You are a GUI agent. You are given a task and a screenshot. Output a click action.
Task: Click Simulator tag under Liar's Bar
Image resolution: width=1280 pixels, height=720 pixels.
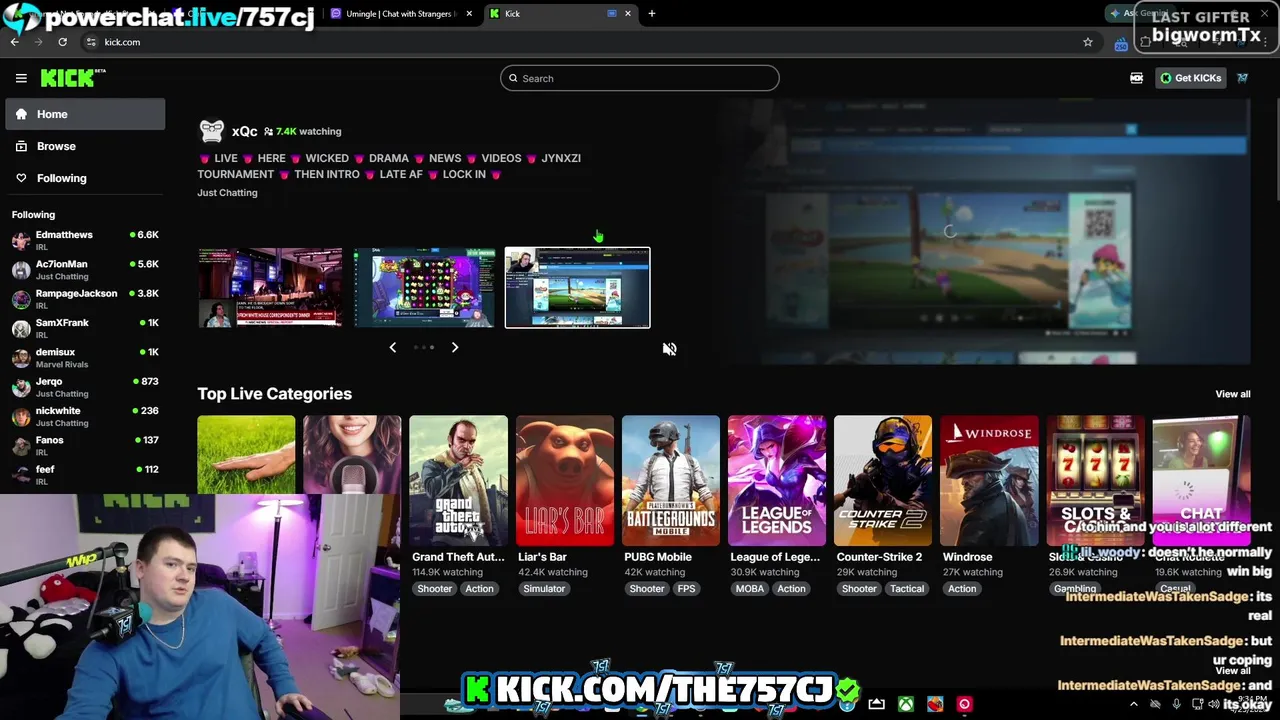pyautogui.click(x=544, y=589)
